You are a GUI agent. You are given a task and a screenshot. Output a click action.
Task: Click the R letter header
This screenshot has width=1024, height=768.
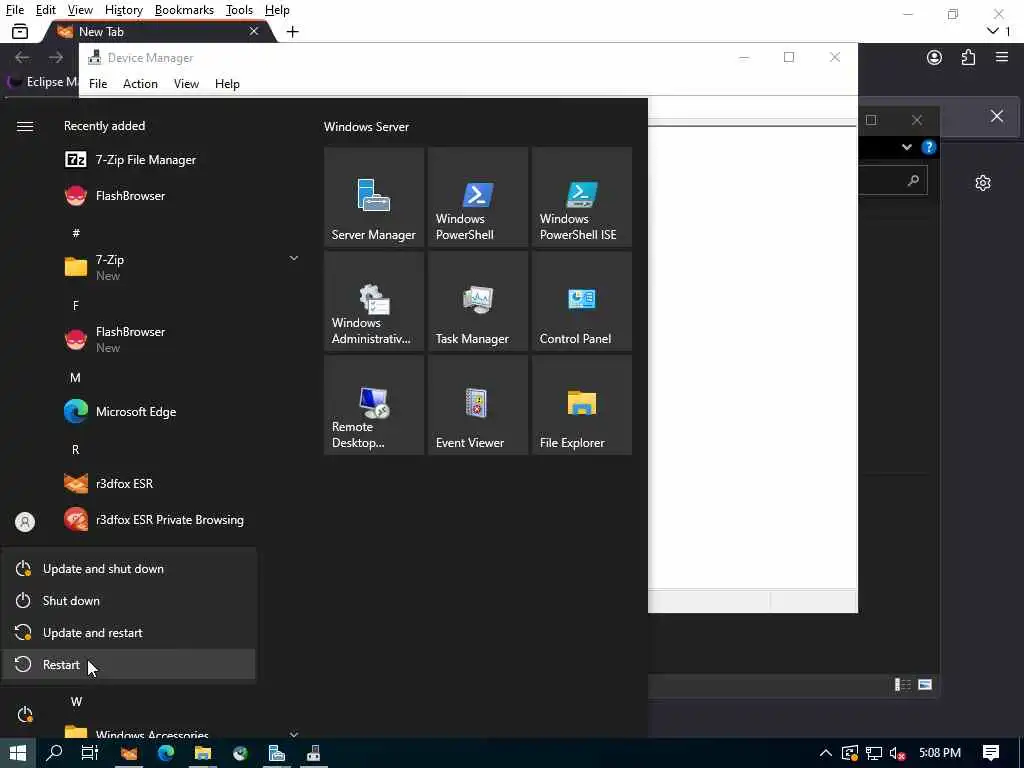pos(75,449)
